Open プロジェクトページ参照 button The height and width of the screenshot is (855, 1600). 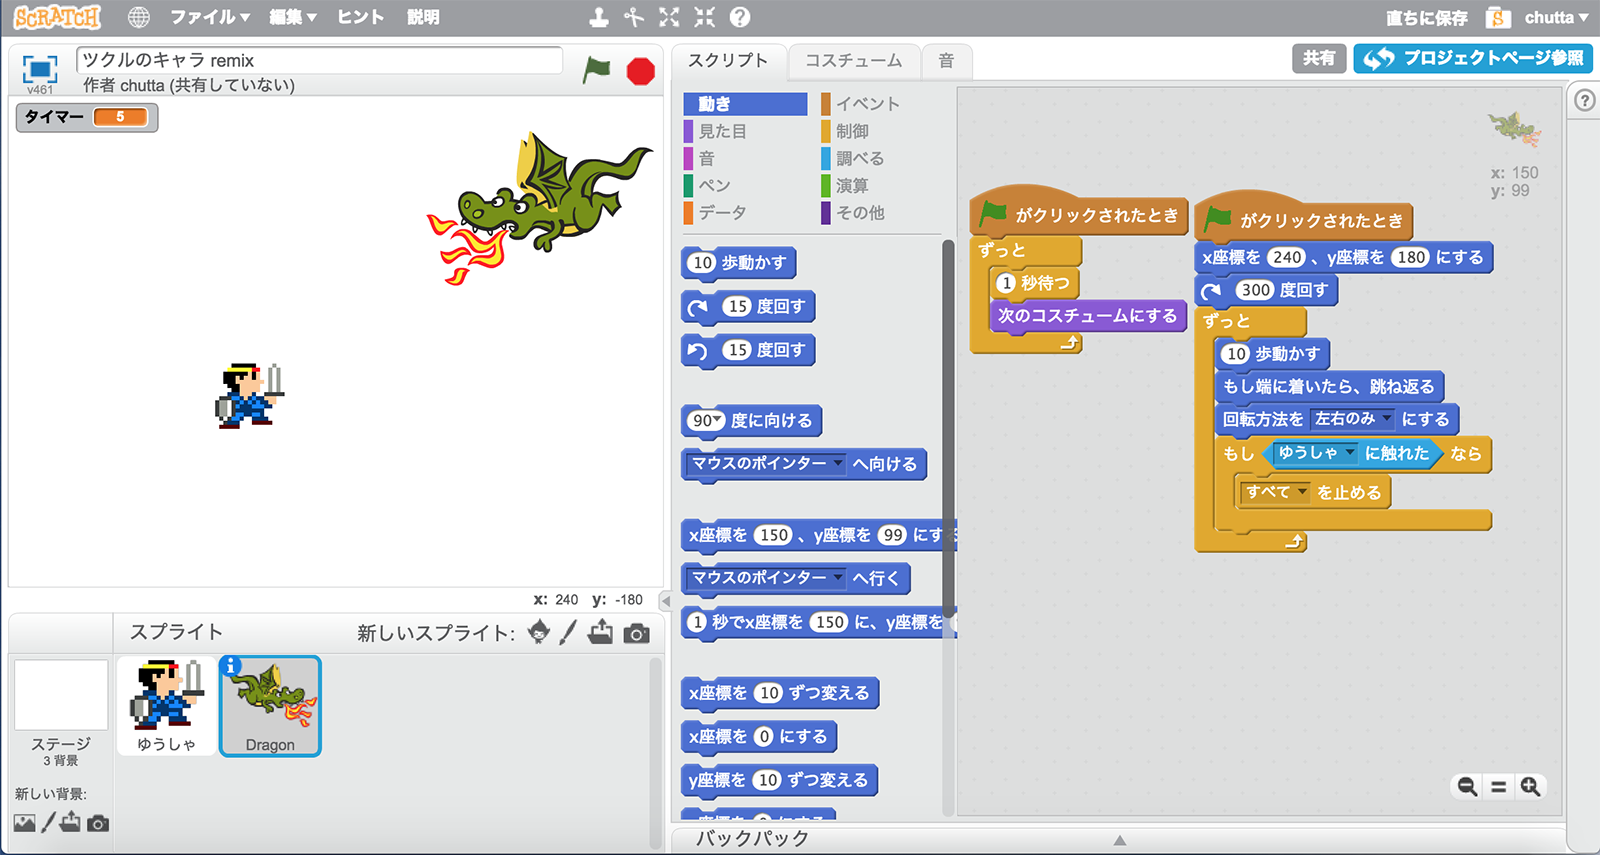pyautogui.click(x=1474, y=58)
